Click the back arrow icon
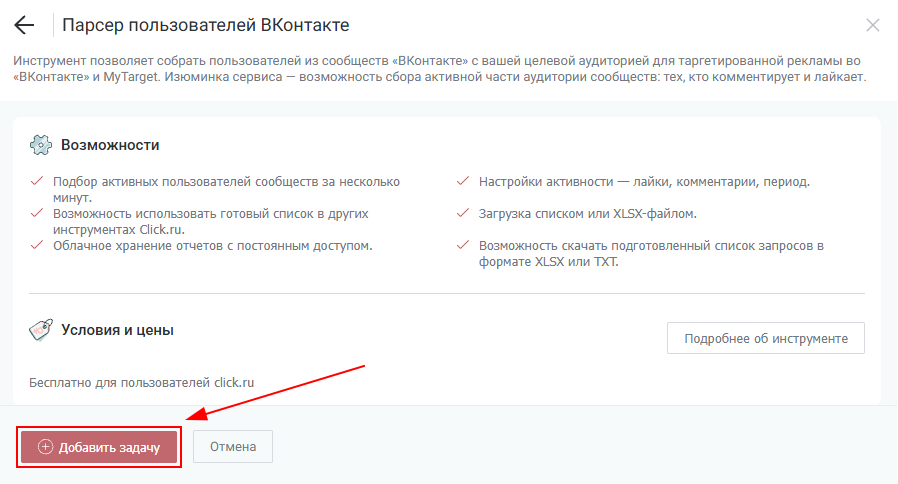 [24, 25]
